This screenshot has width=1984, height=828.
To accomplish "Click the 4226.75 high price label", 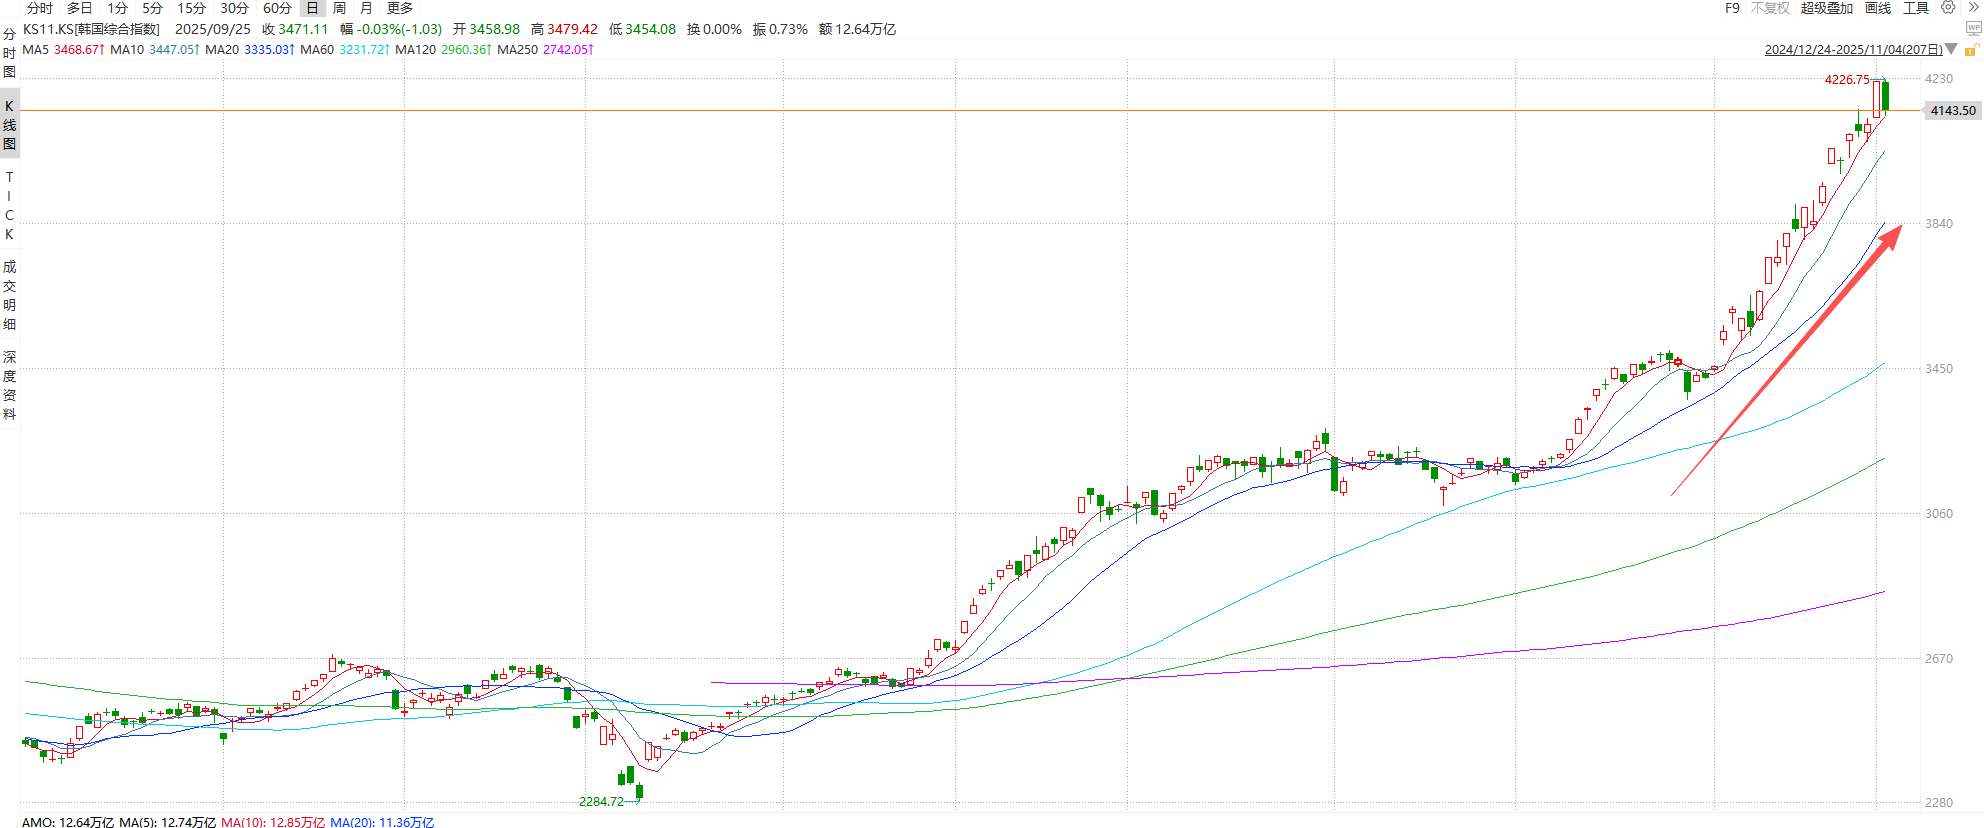I will click(x=1846, y=80).
